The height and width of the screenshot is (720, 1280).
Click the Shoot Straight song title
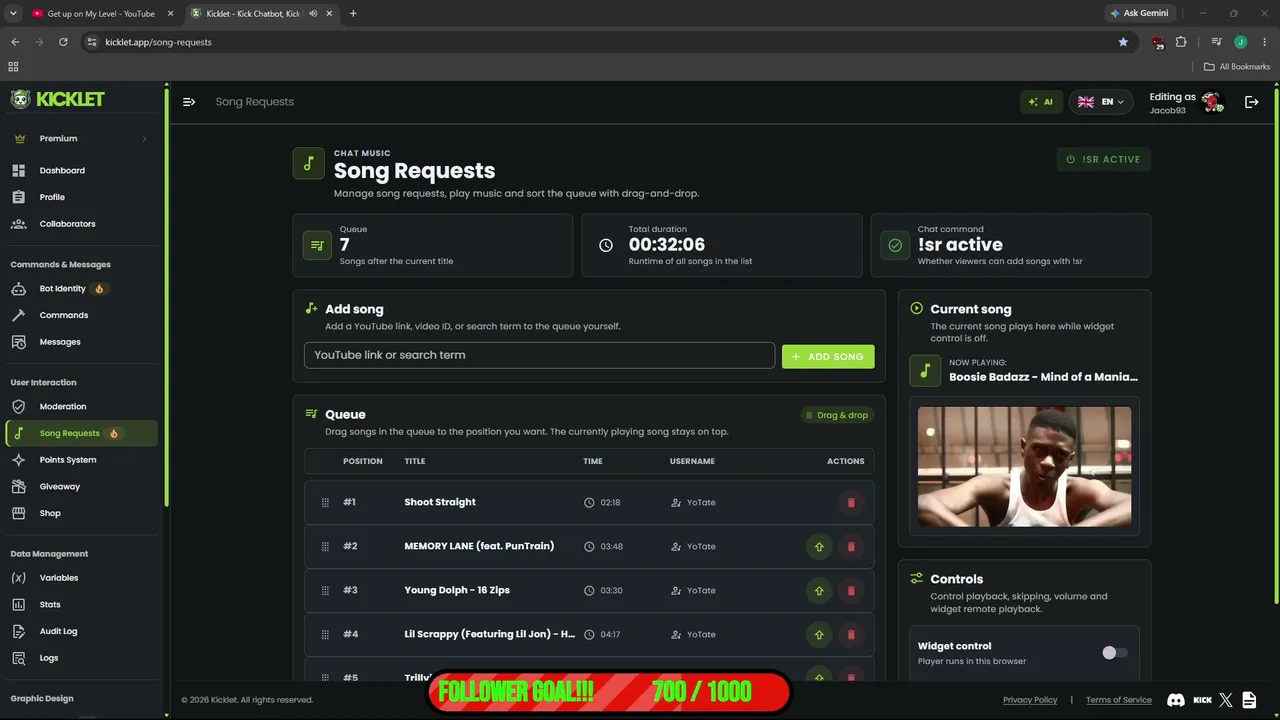pos(440,502)
